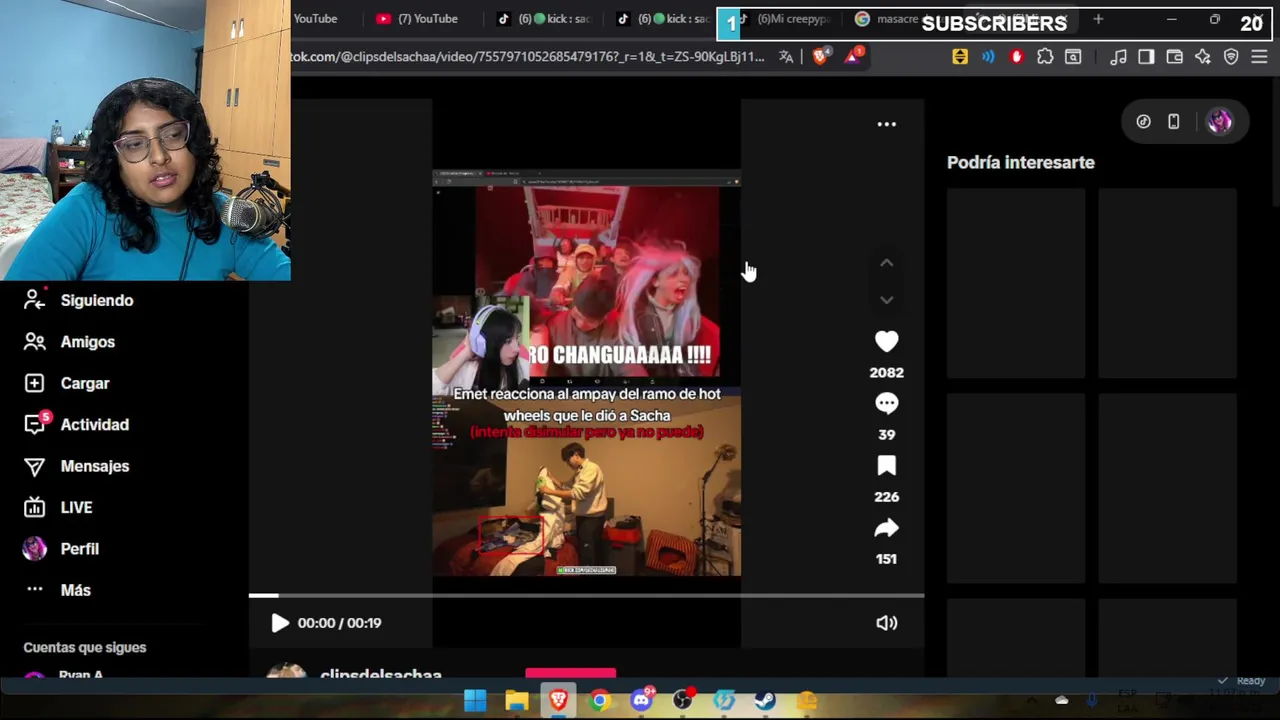Click the translate page icon
The width and height of the screenshot is (1280, 720).
(x=786, y=57)
